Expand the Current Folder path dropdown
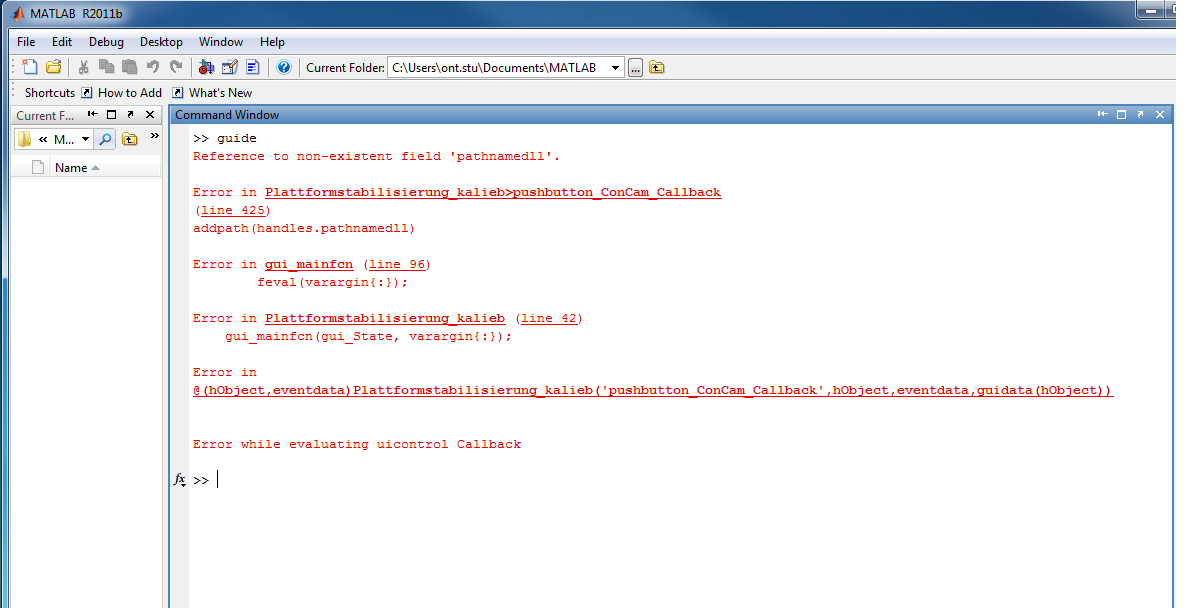The image size is (1184, 608). point(613,68)
